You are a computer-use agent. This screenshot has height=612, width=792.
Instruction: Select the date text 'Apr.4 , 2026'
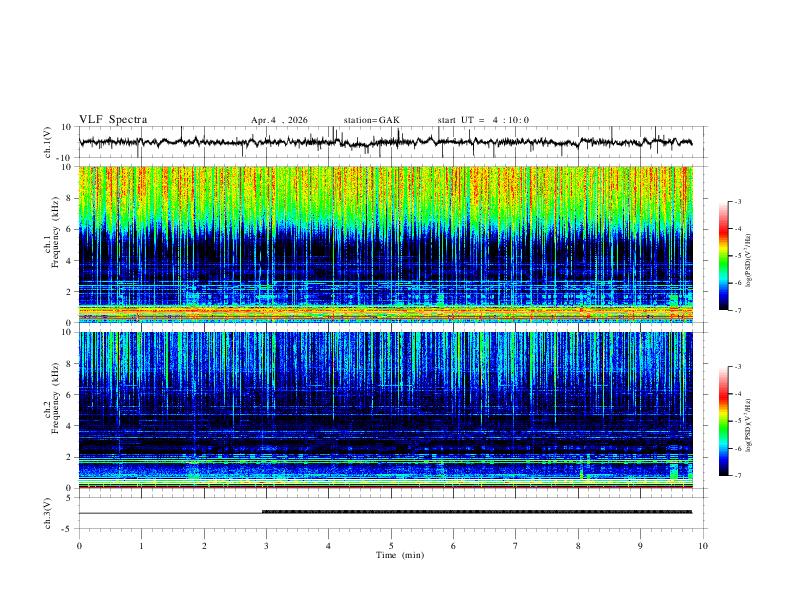279,120
